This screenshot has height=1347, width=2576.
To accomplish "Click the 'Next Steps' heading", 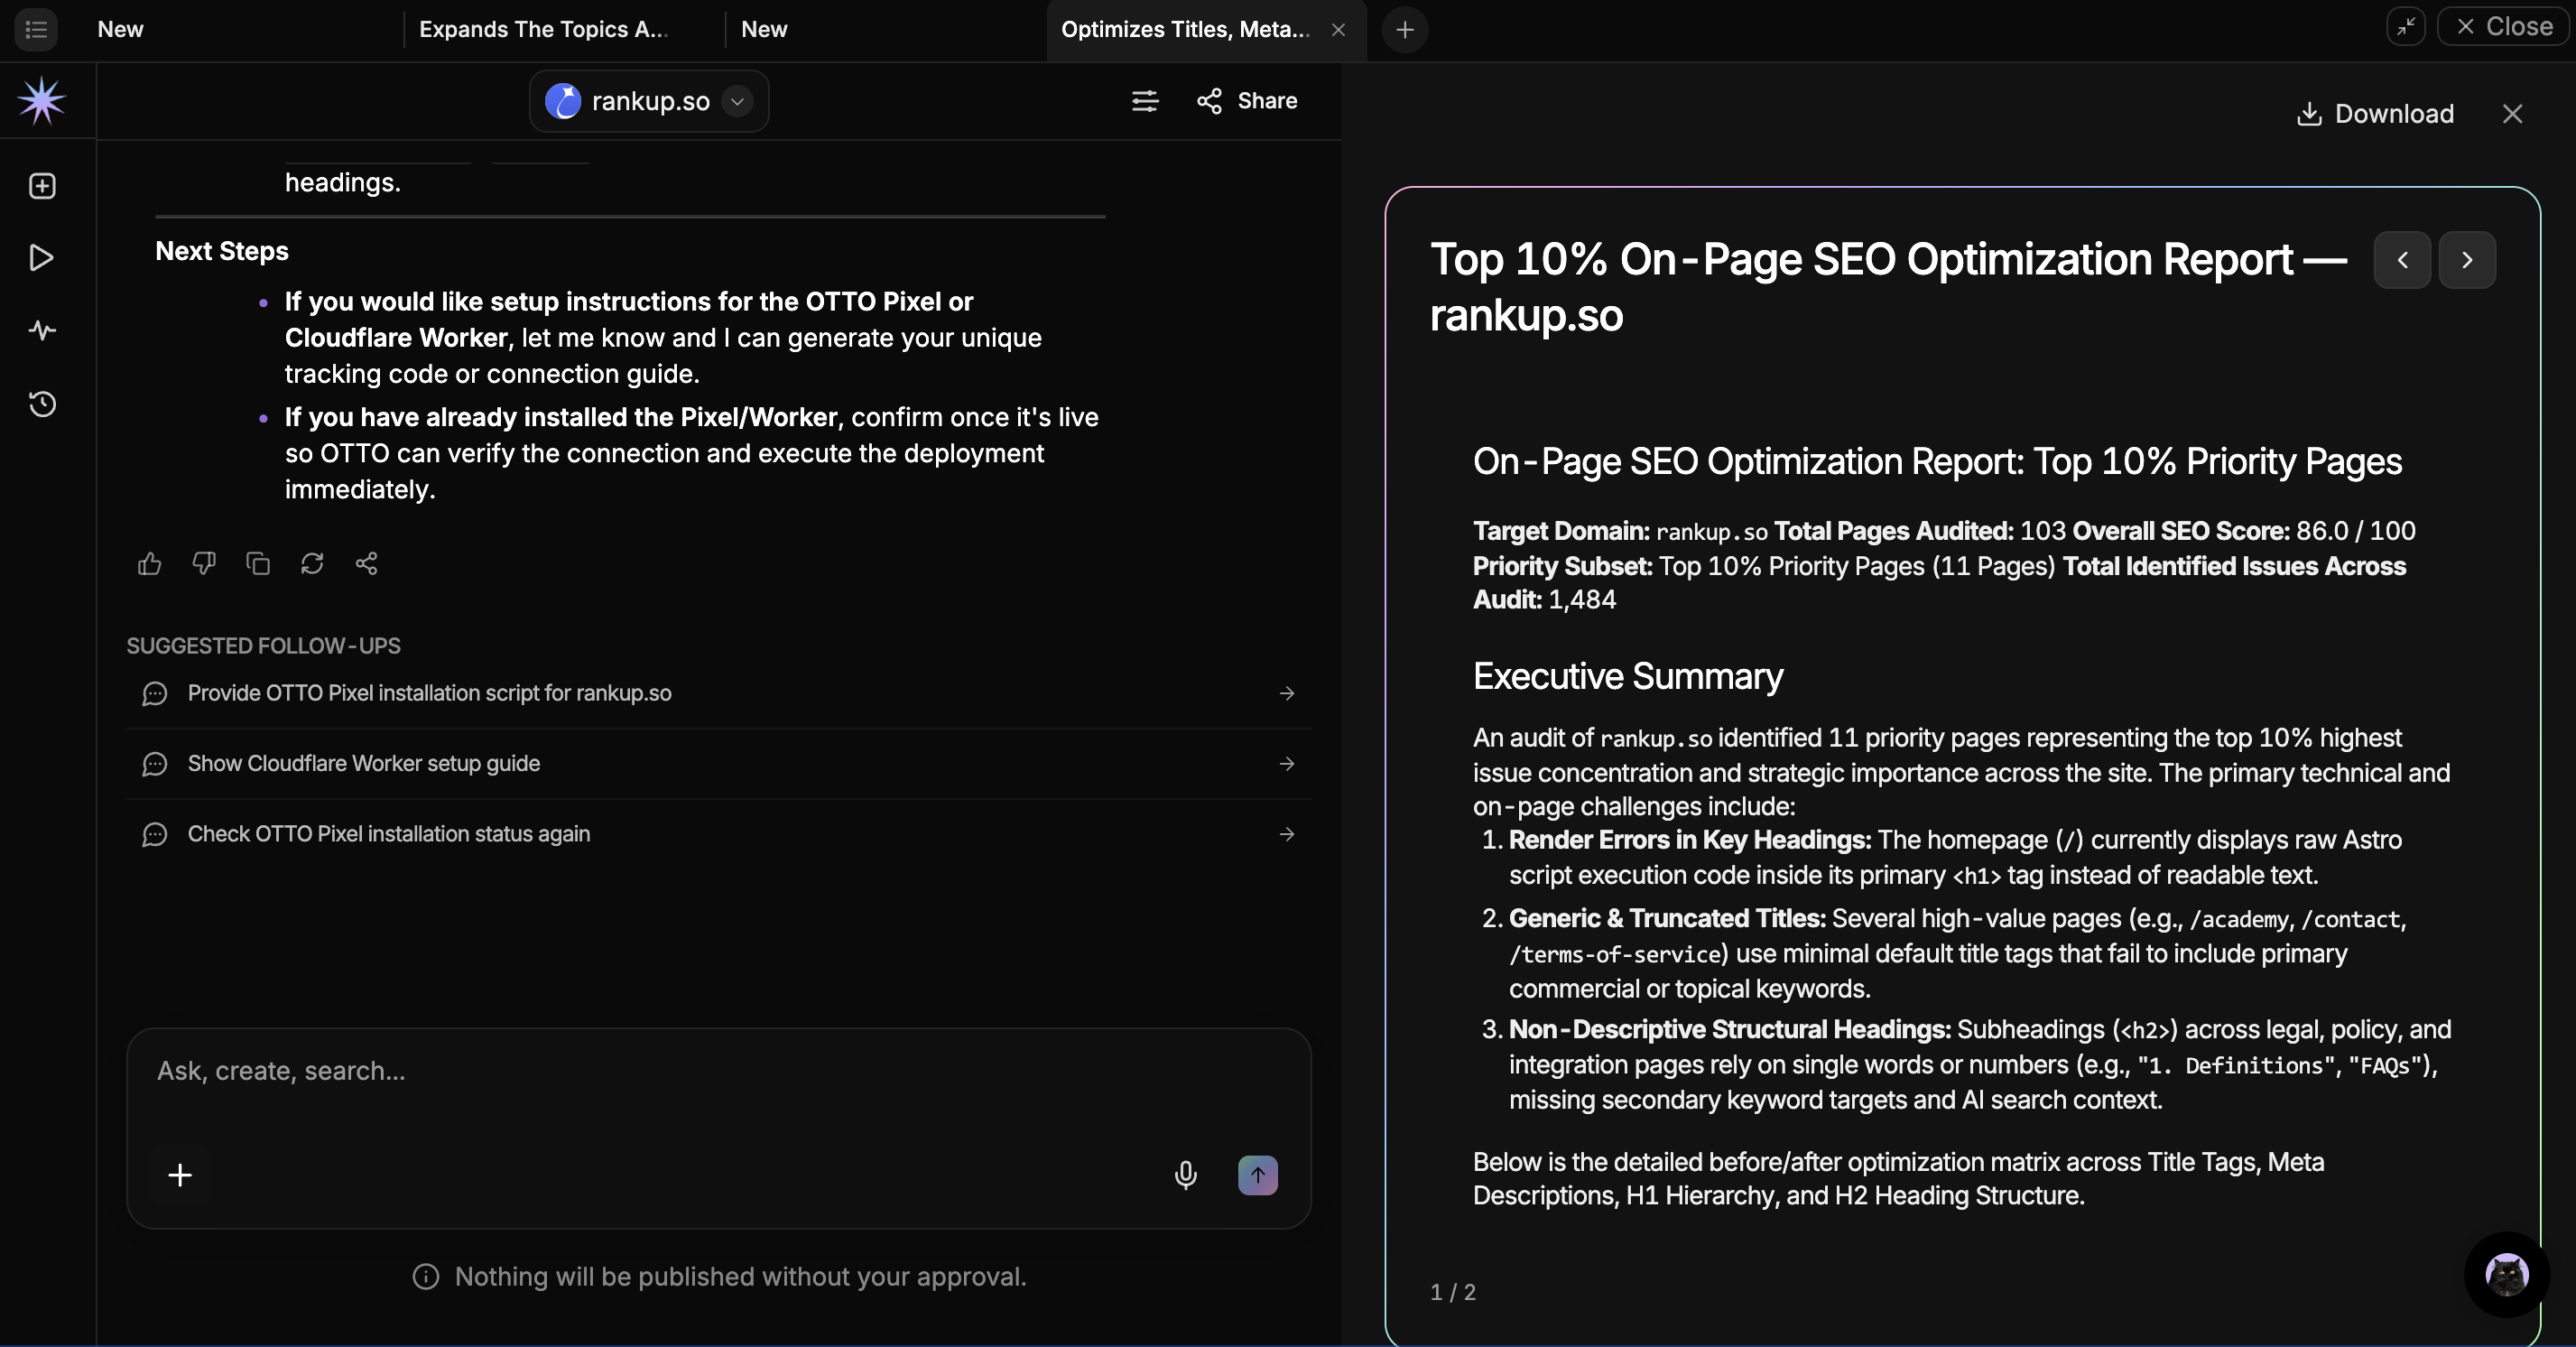I will pyautogui.click(x=222, y=251).
